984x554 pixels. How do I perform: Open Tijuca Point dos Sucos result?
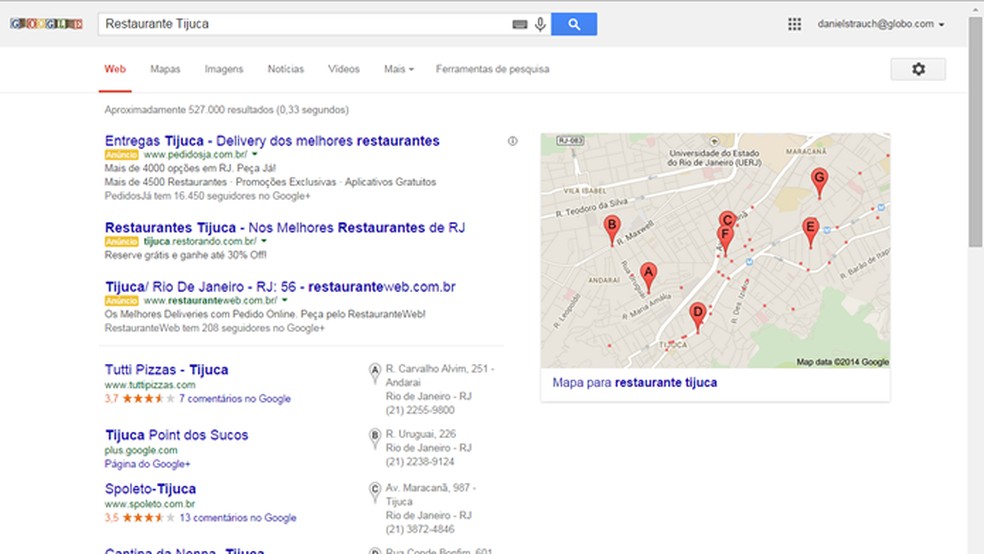[176, 435]
